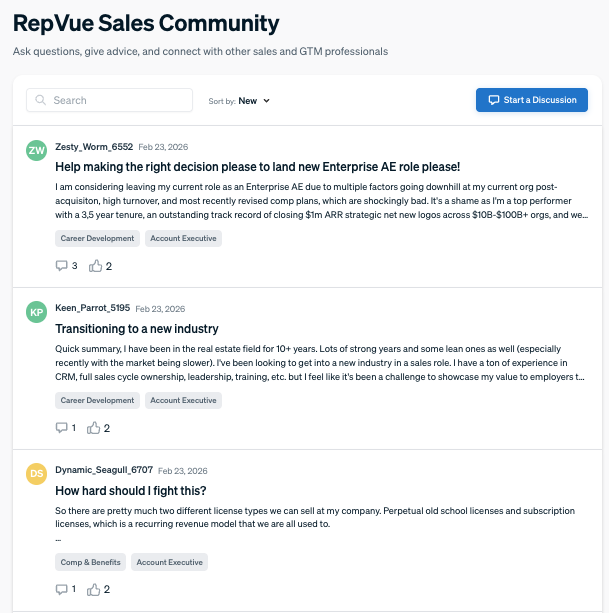Screen dimensions: 609x613
Task: Open the DS avatar of Dynamic_Seagull_6707
Action: [36, 474]
